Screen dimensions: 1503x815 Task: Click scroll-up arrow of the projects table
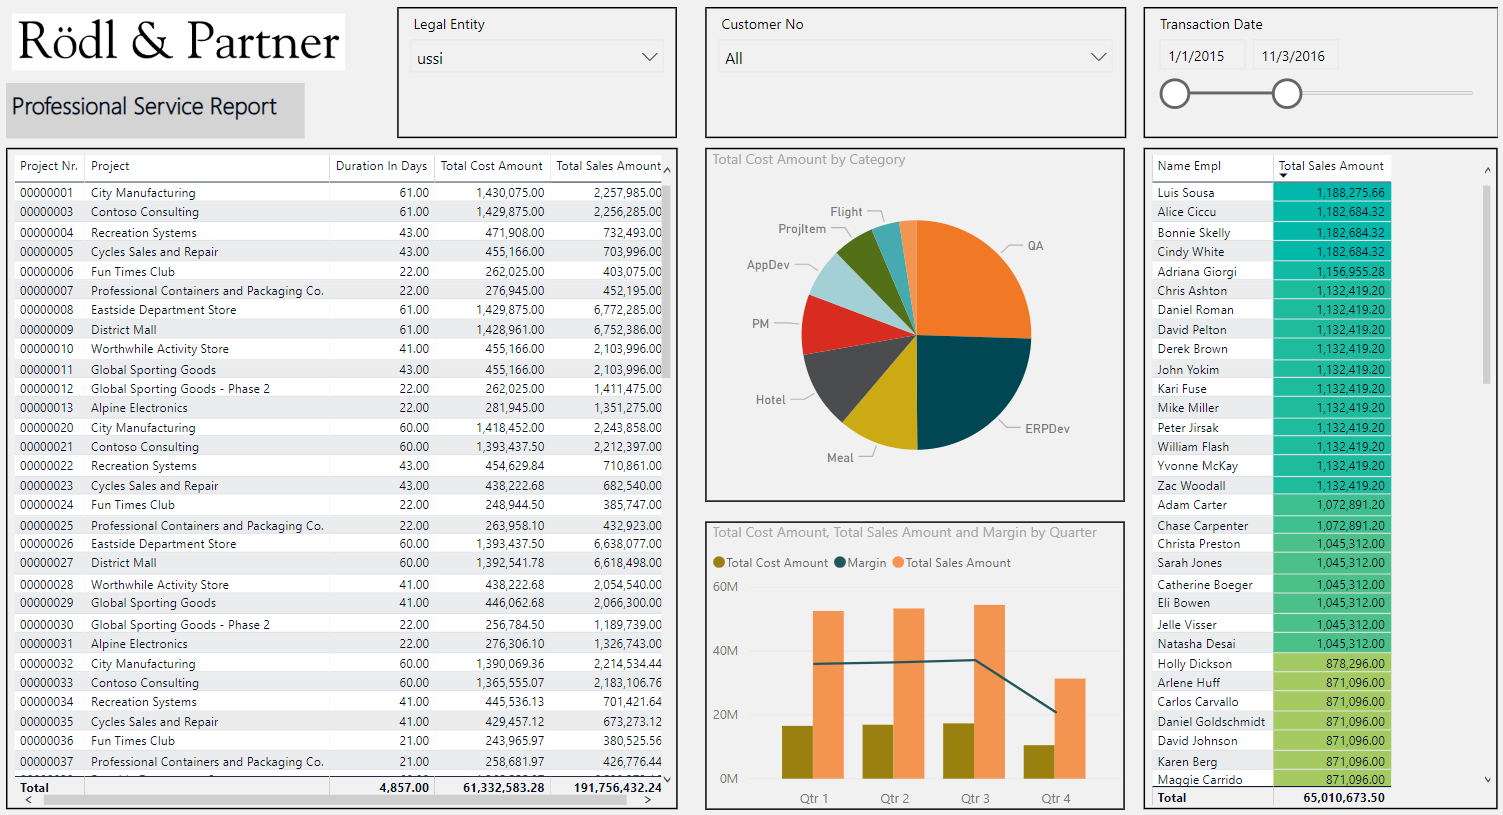pos(667,170)
